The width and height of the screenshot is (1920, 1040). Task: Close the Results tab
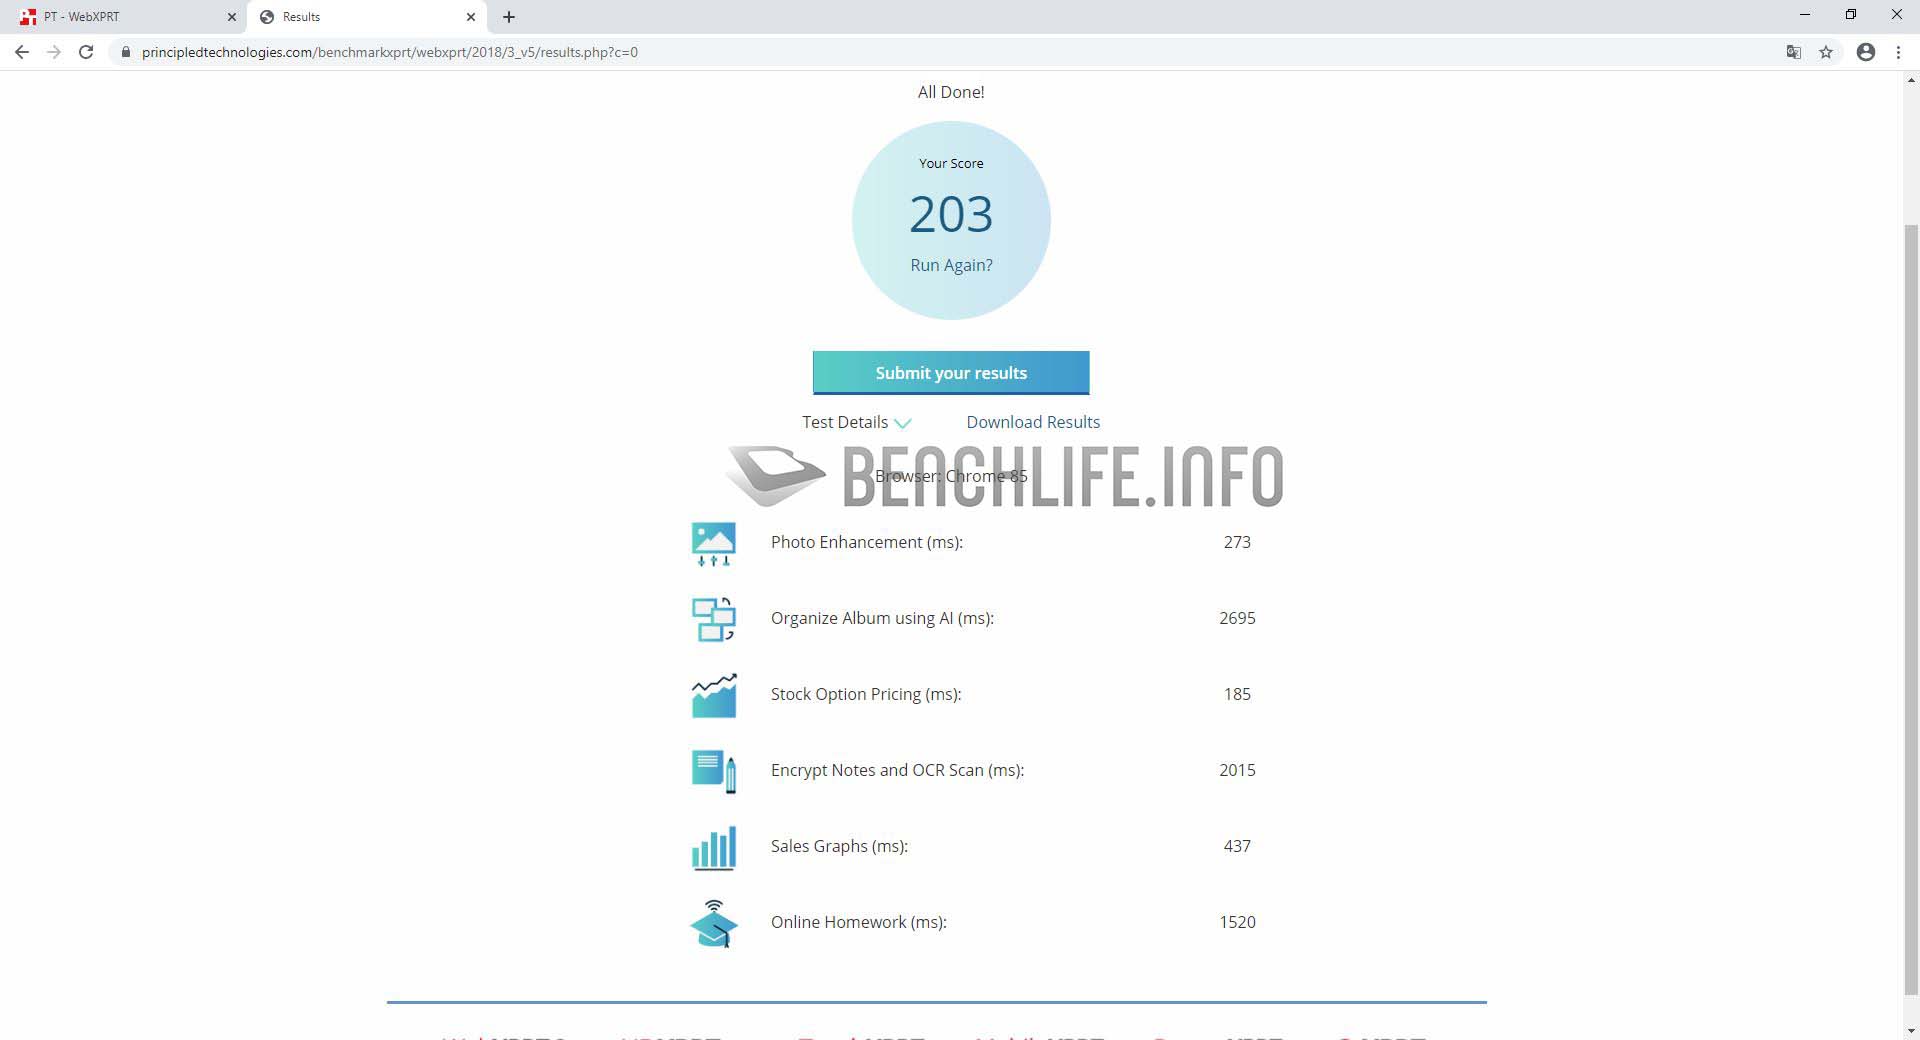point(471,17)
